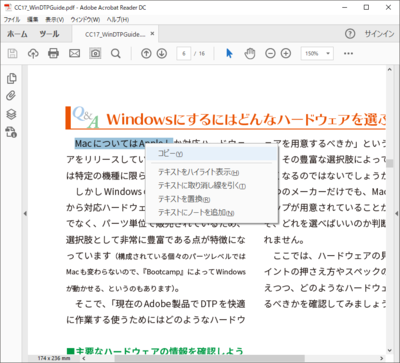The height and width of the screenshot is (363, 400).
Task: Switch to the hand pan tool
Action: point(250,53)
